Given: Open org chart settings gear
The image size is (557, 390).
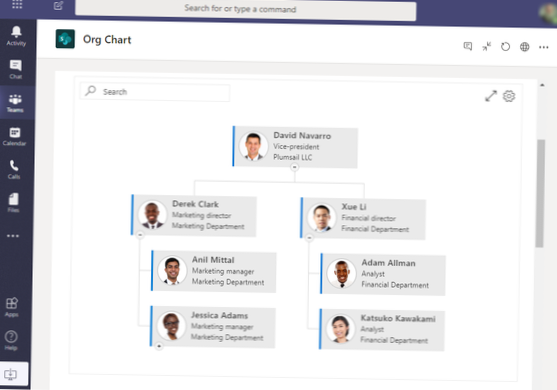Looking at the screenshot, I should [509, 96].
